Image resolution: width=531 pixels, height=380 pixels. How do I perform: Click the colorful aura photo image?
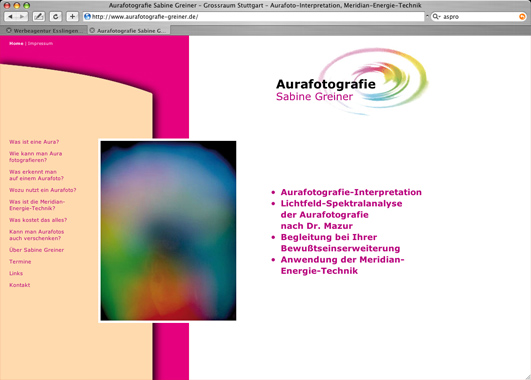[x=168, y=231]
